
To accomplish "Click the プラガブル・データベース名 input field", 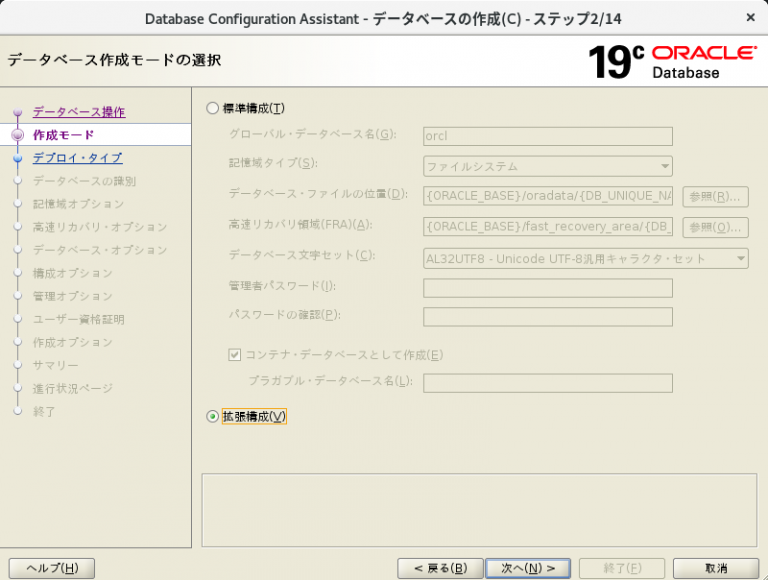I will point(547,382).
